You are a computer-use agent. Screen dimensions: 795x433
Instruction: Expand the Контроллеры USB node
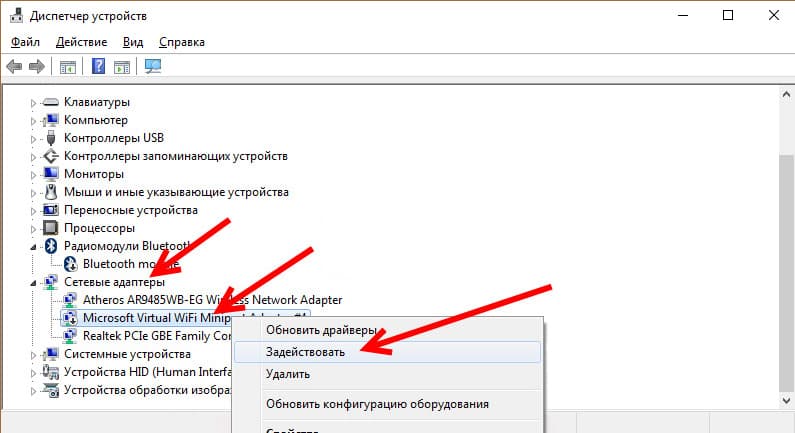point(33,139)
